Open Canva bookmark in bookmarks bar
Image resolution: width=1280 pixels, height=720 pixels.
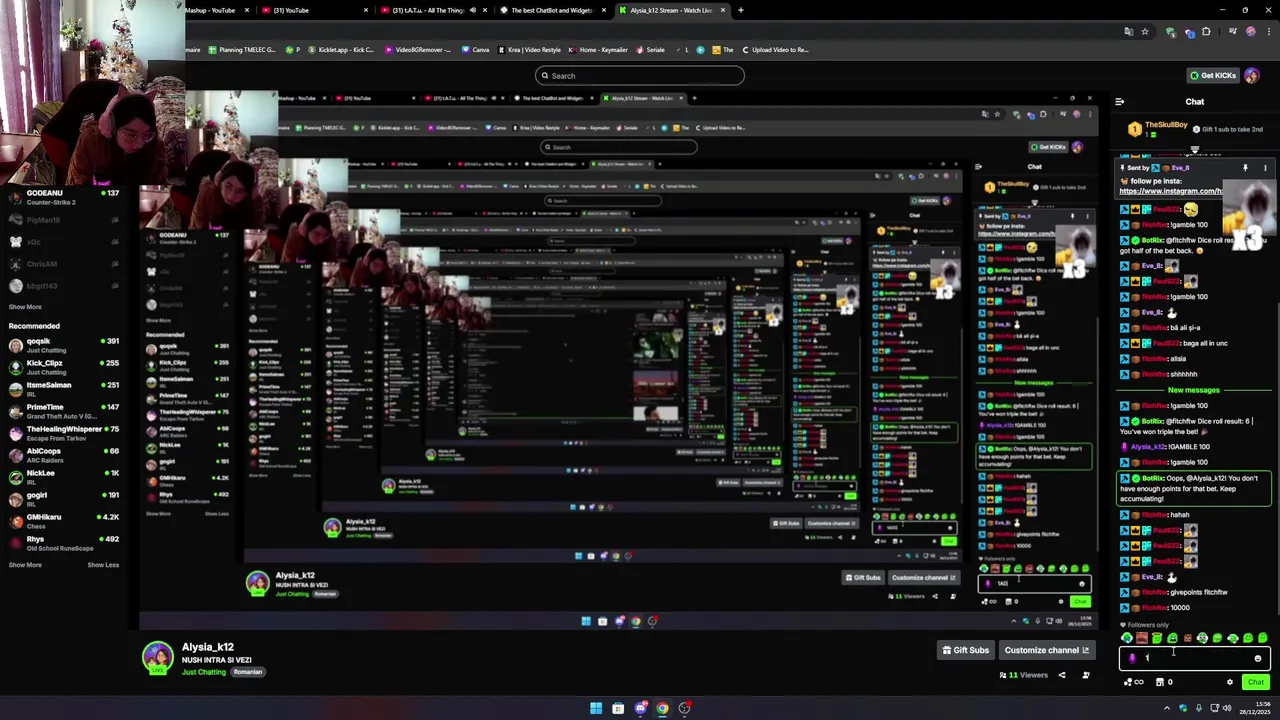[x=475, y=50]
